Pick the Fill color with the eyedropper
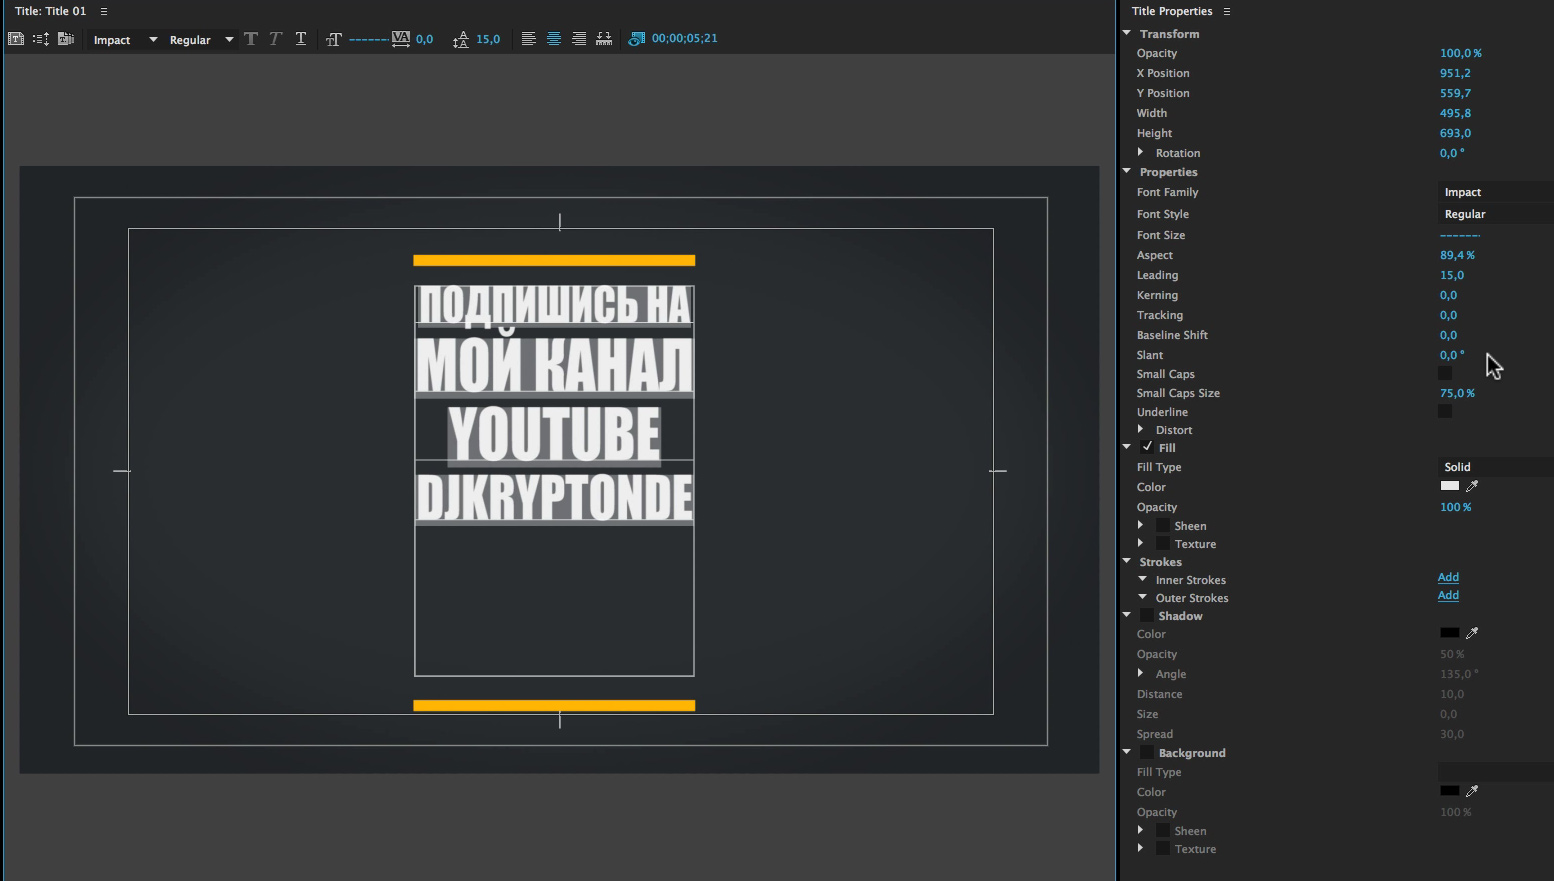Screen dimensions: 1554x881 (1472, 486)
